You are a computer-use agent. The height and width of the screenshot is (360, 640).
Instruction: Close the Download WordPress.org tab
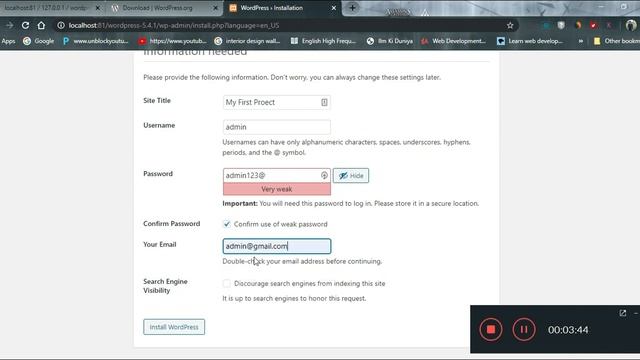[x=216, y=8]
